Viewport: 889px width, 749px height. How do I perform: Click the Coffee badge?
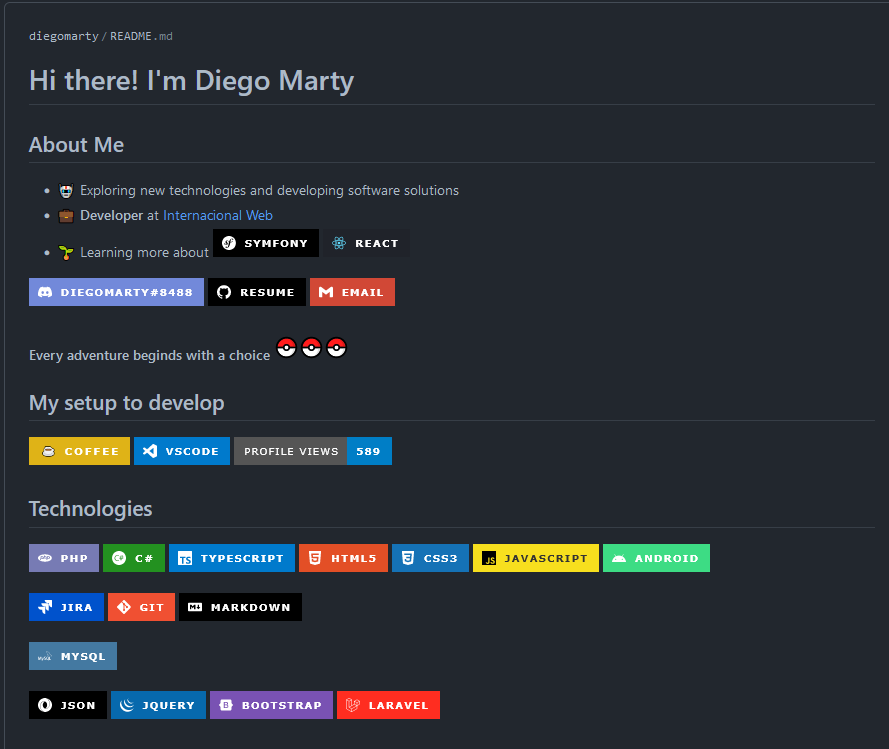click(x=79, y=451)
